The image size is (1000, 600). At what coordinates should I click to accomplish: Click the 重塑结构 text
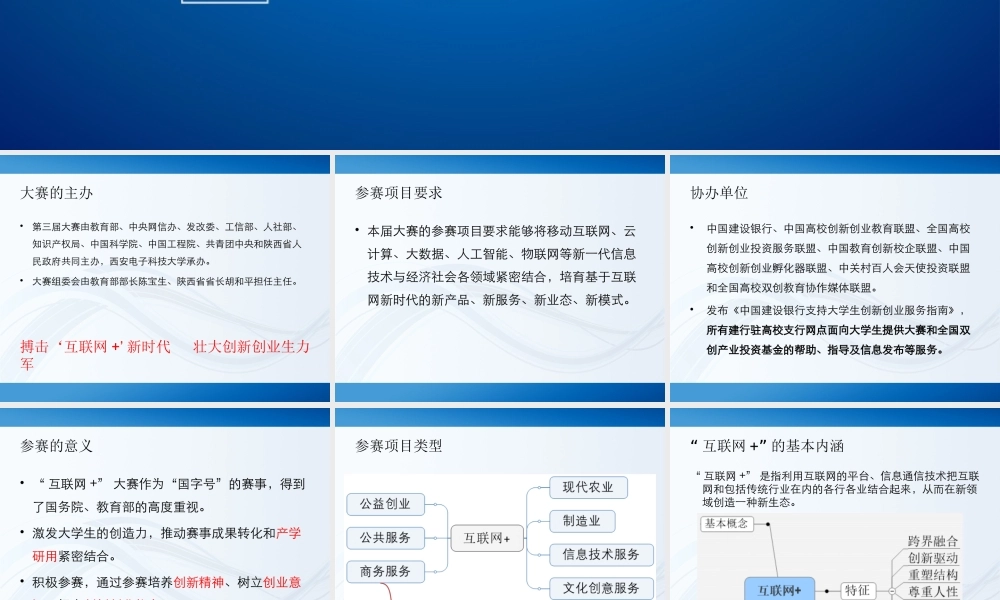tap(933, 574)
